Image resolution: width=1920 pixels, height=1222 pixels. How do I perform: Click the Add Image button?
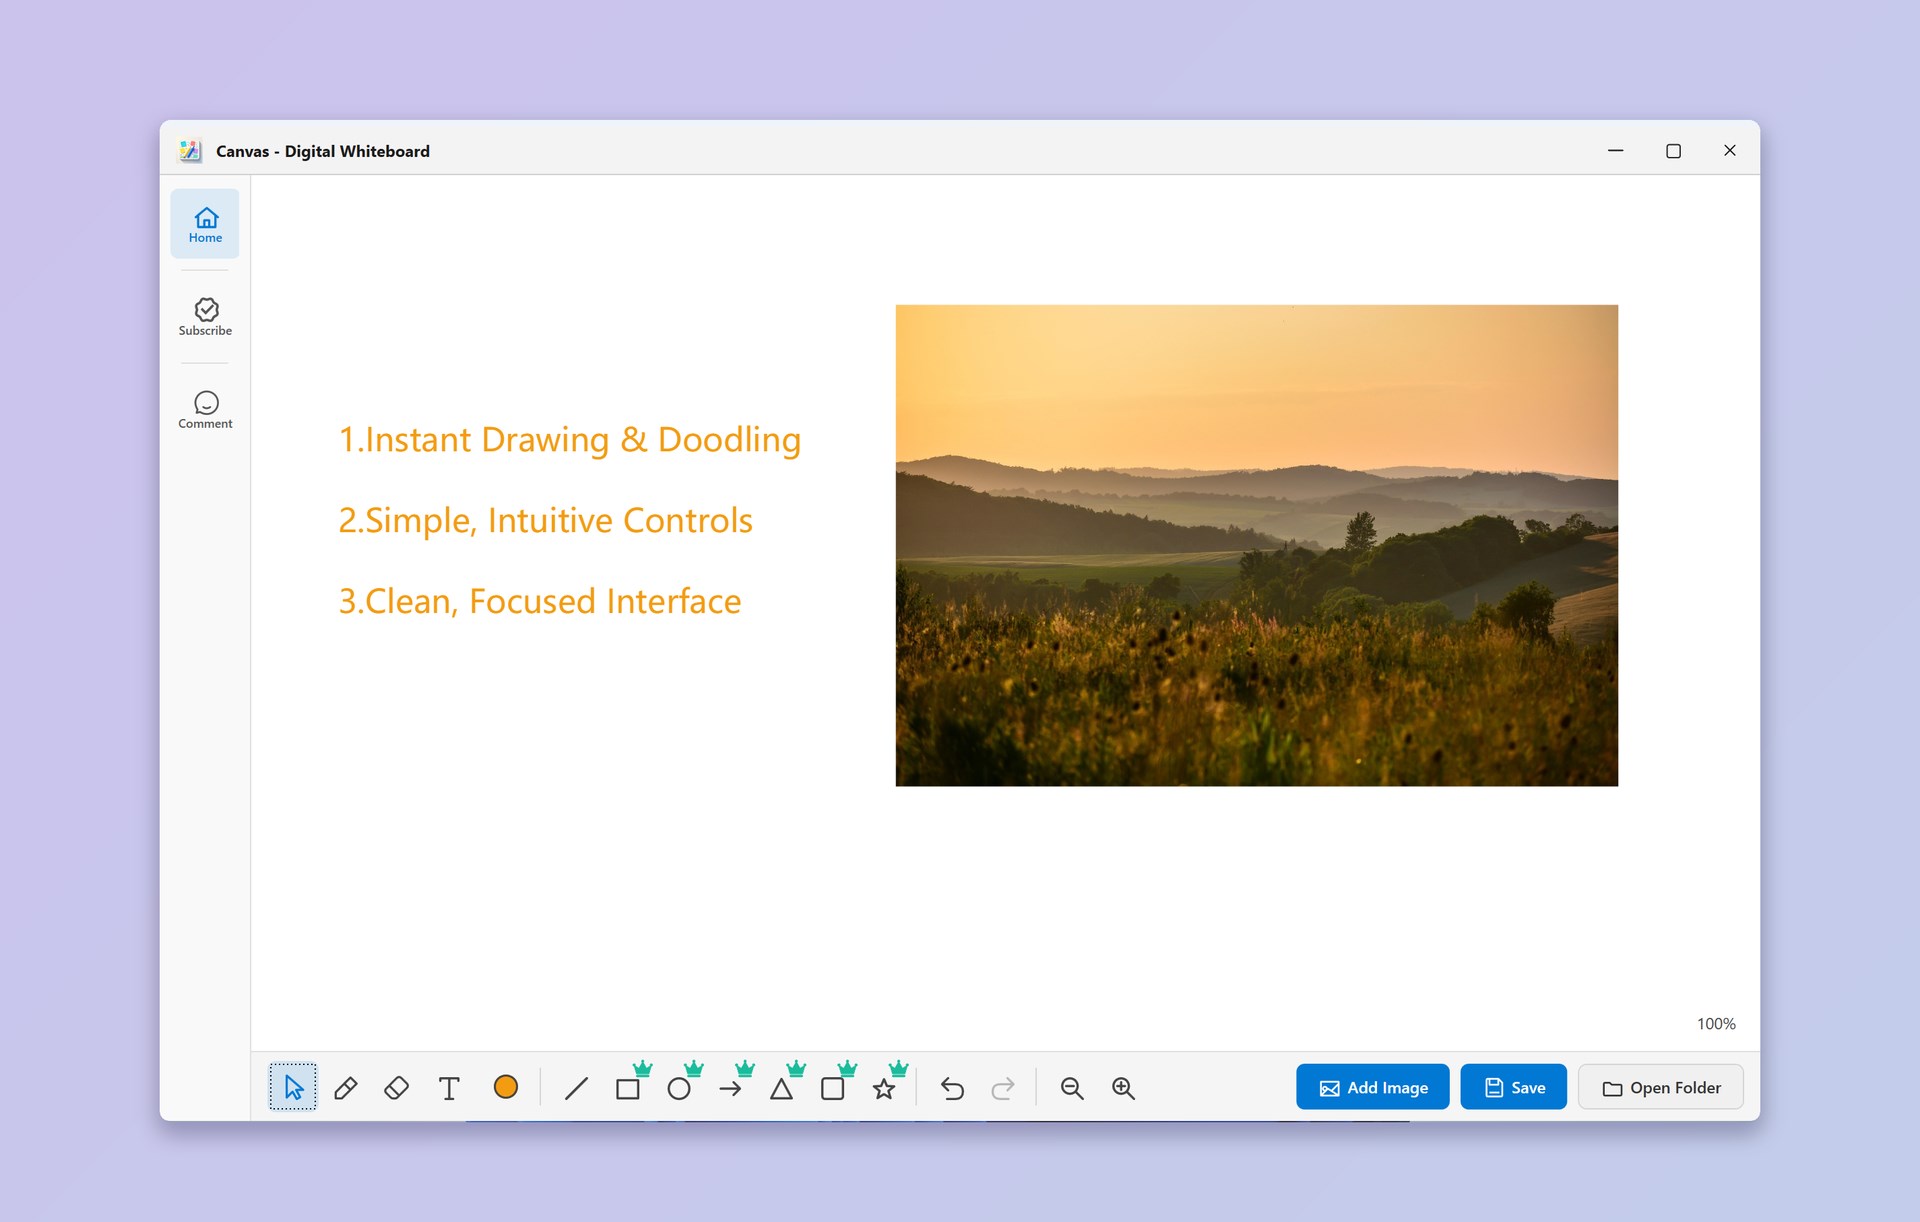pyautogui.click(x=1372, y=1087)
